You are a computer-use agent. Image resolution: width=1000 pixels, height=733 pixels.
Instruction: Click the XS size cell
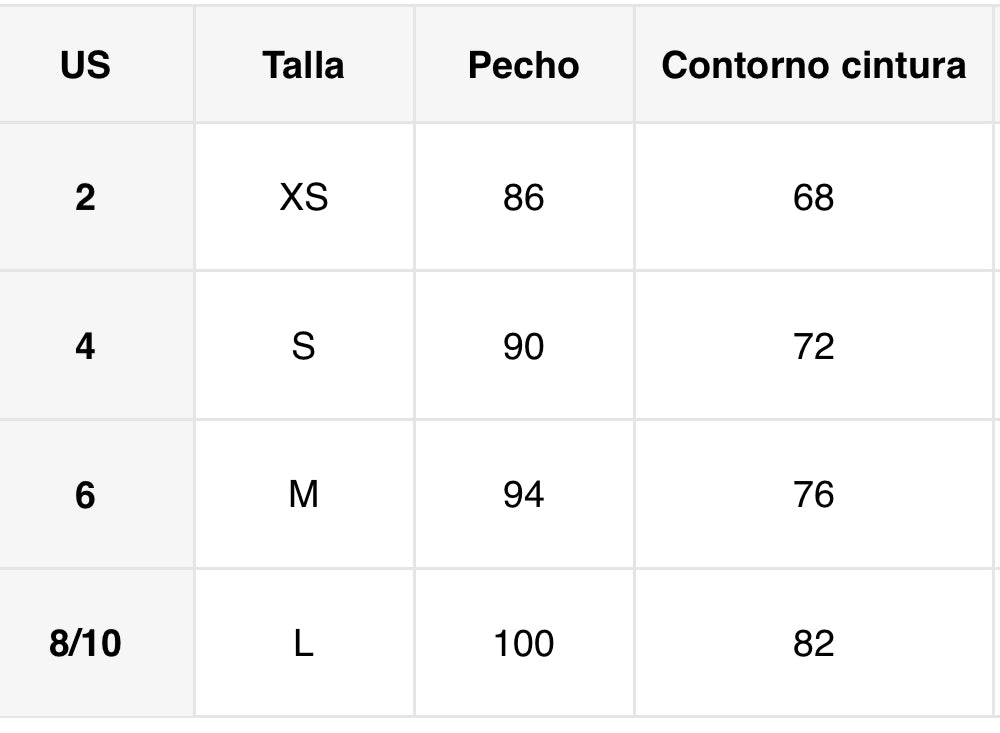click(303, 197)
